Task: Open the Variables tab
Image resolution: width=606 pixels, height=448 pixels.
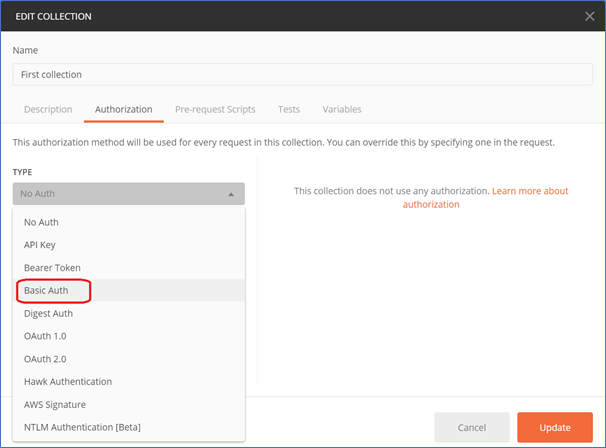Action: coord(342,109)
